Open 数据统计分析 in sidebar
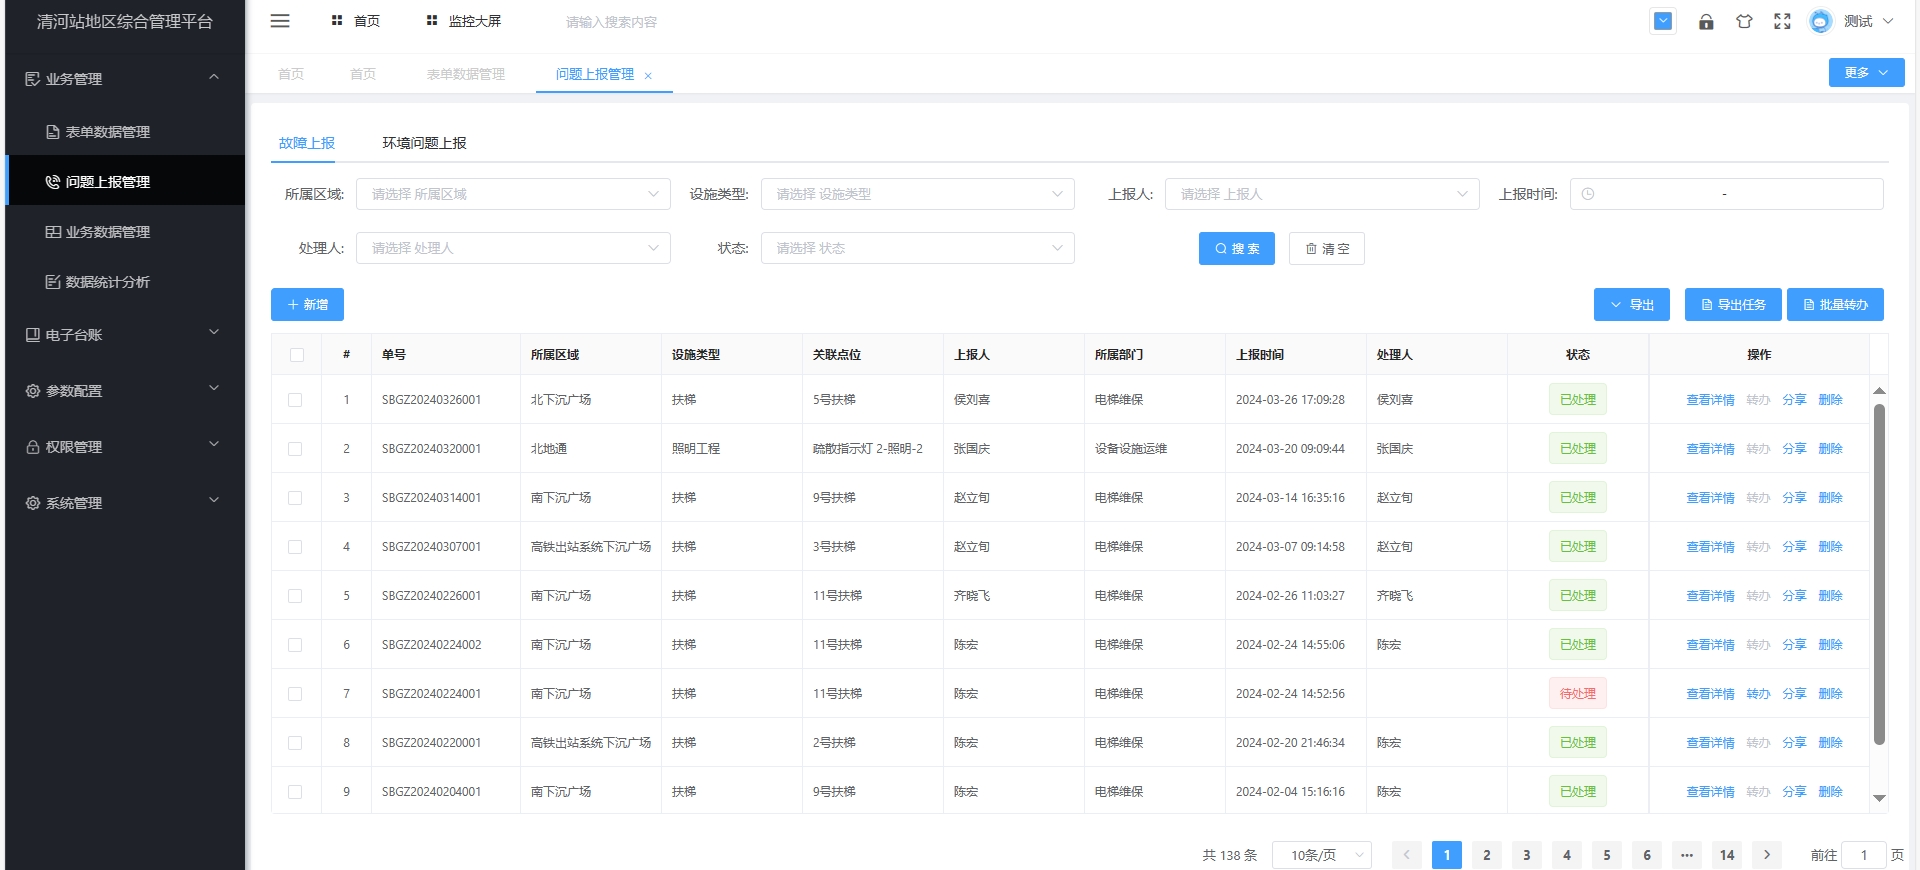 pyautogui.click(x=125, y=282)
